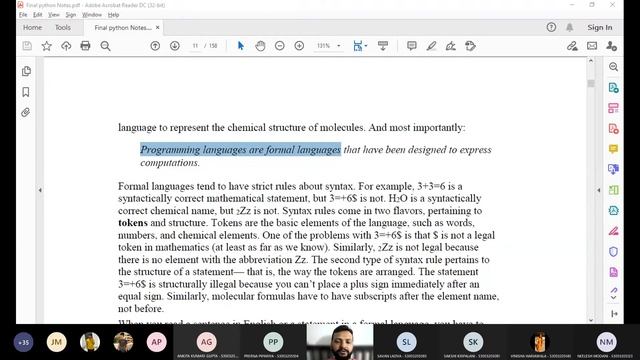Image resolution: width=640 pixels, height=360 pixels.
Task: Select the PP participant tile
Action: (x=273, y=342)
